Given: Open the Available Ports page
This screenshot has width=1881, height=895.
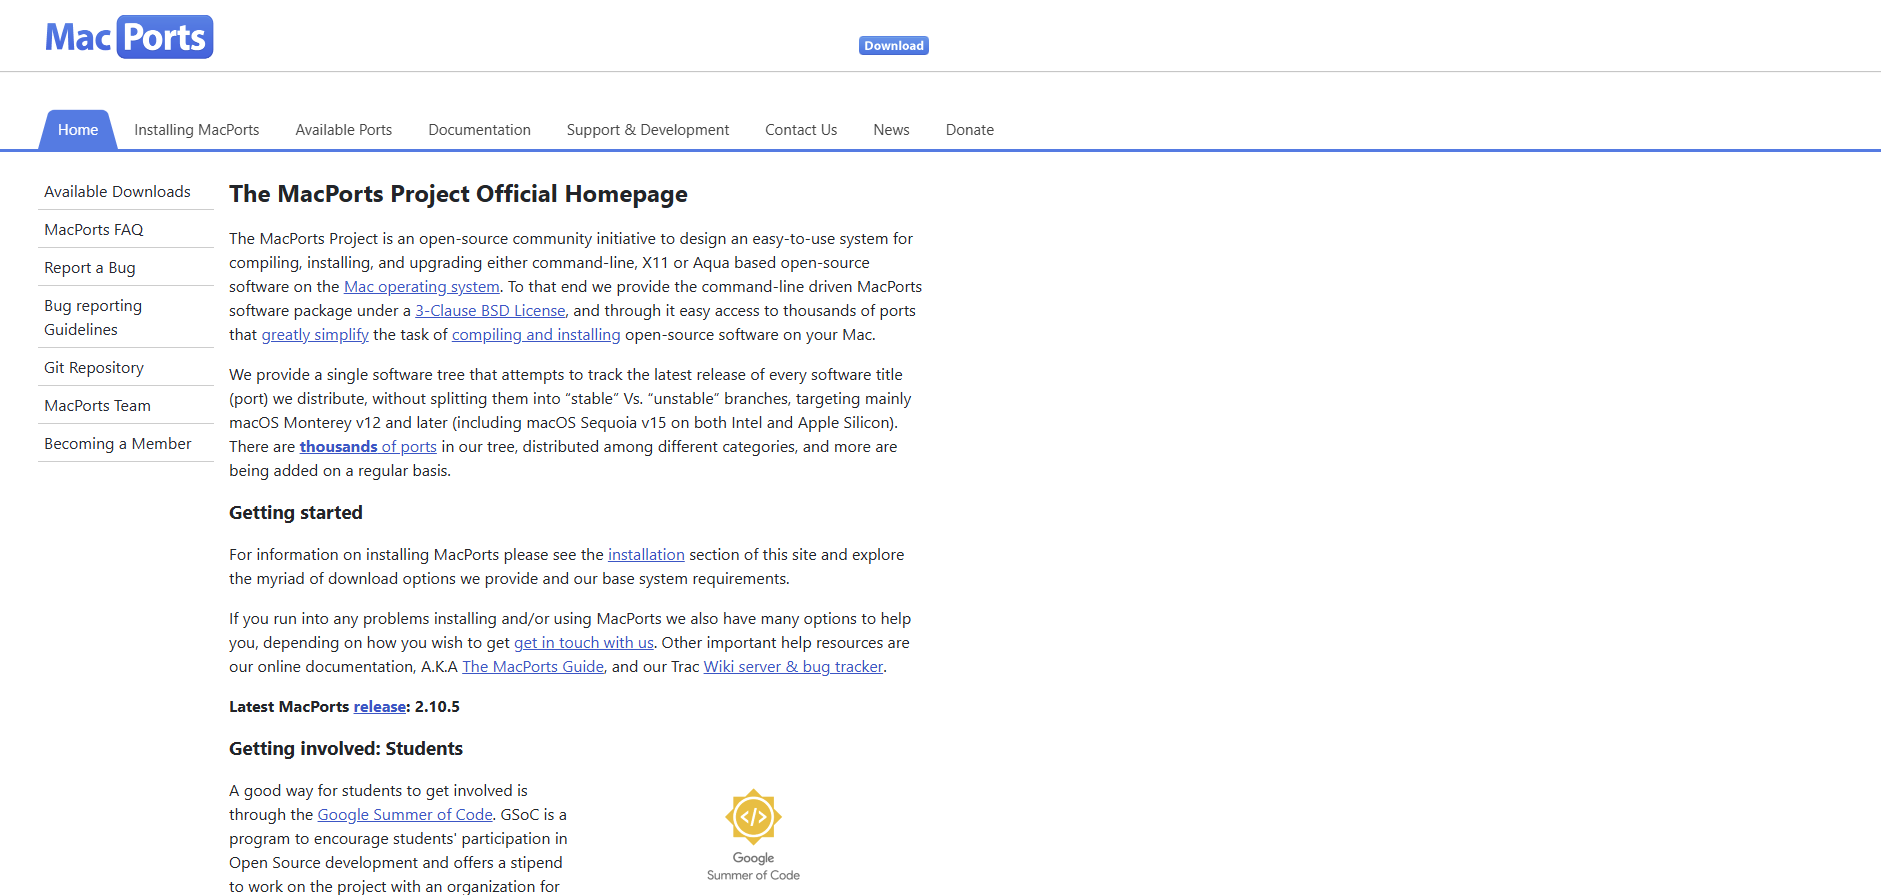Looking at the screenshot, I should (x=344, y=130).
